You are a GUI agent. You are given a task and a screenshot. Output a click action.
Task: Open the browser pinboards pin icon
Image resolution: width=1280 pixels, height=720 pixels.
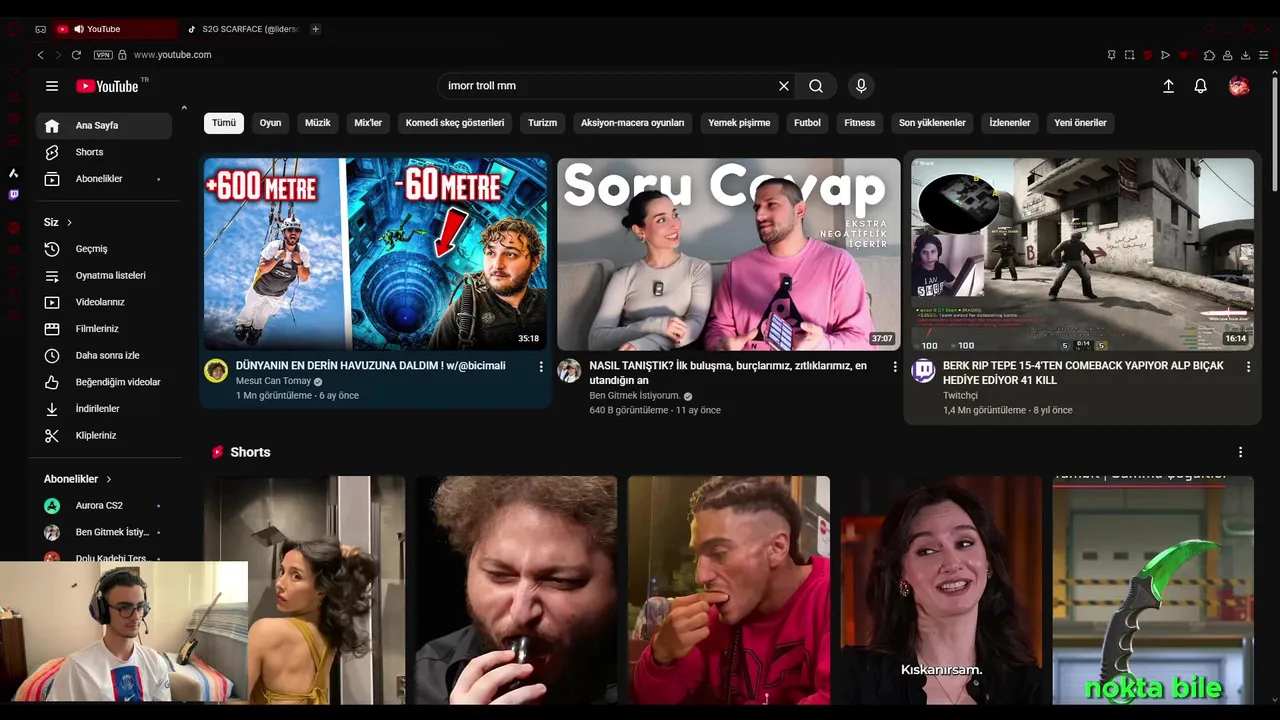[1111, 55]
